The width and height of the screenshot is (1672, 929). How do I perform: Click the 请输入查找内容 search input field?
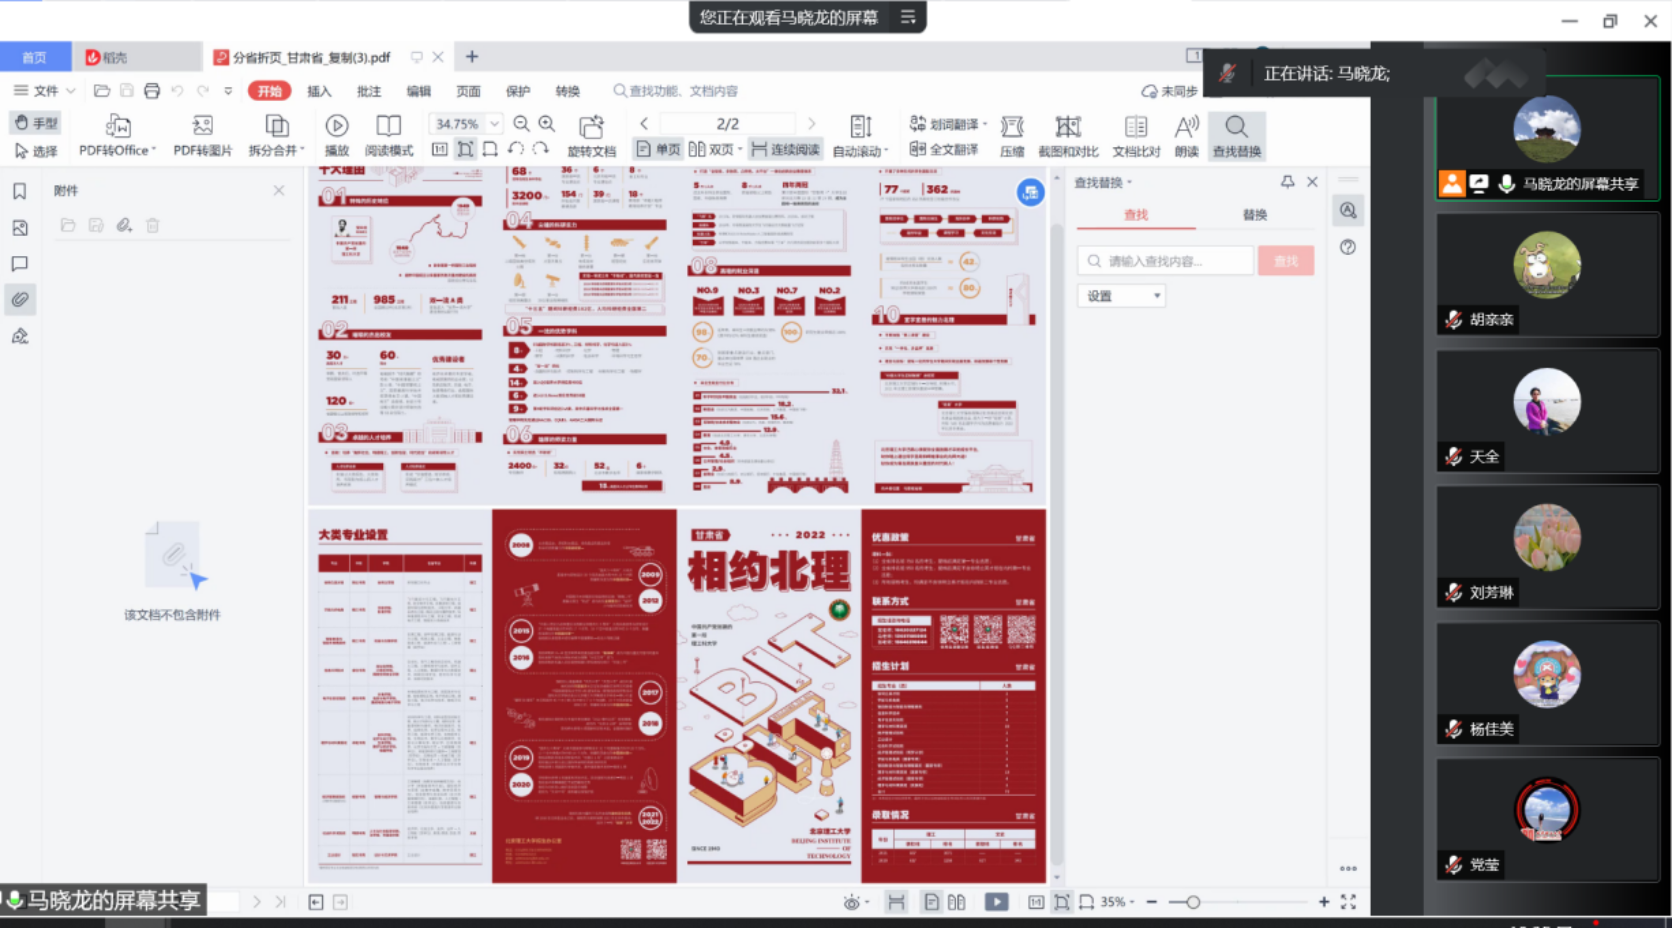pyautogui.click(x=1165, y=261)
